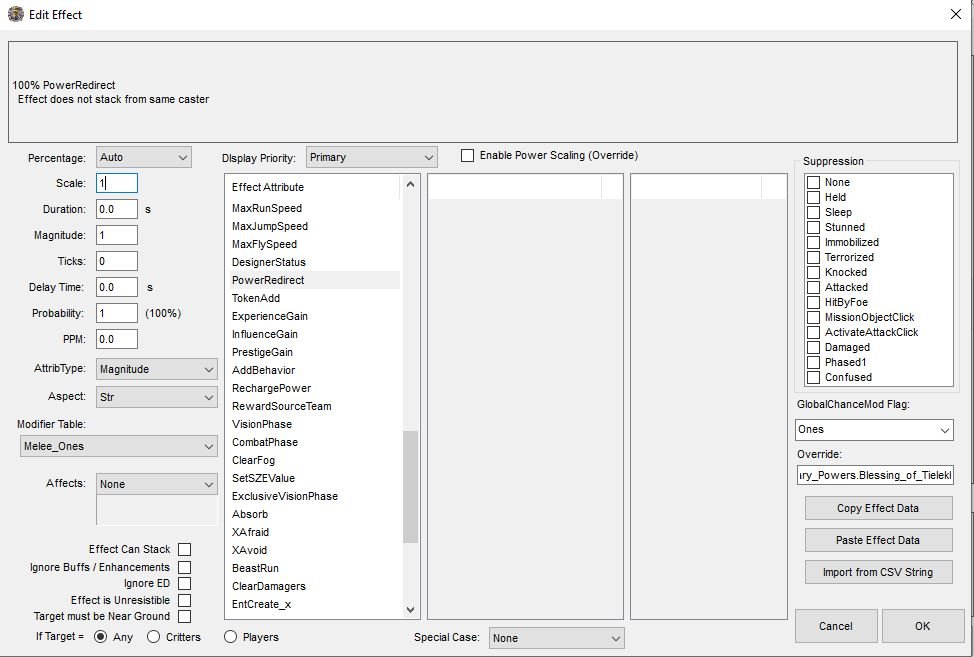Image resolution: width=974 pixels, height=657 pixels.
Task: Select the Players radio button
Action: [231, 637]
